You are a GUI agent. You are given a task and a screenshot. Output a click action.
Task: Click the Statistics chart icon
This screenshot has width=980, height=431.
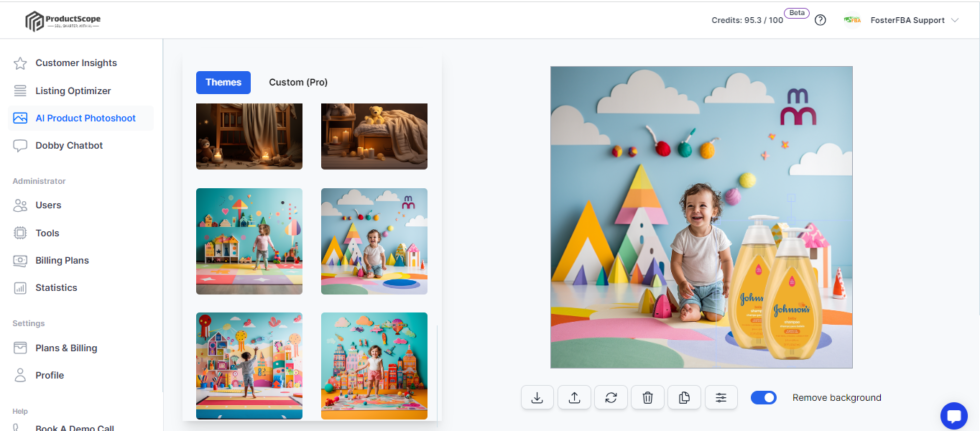pyautogui.click(x=20, y=288)
